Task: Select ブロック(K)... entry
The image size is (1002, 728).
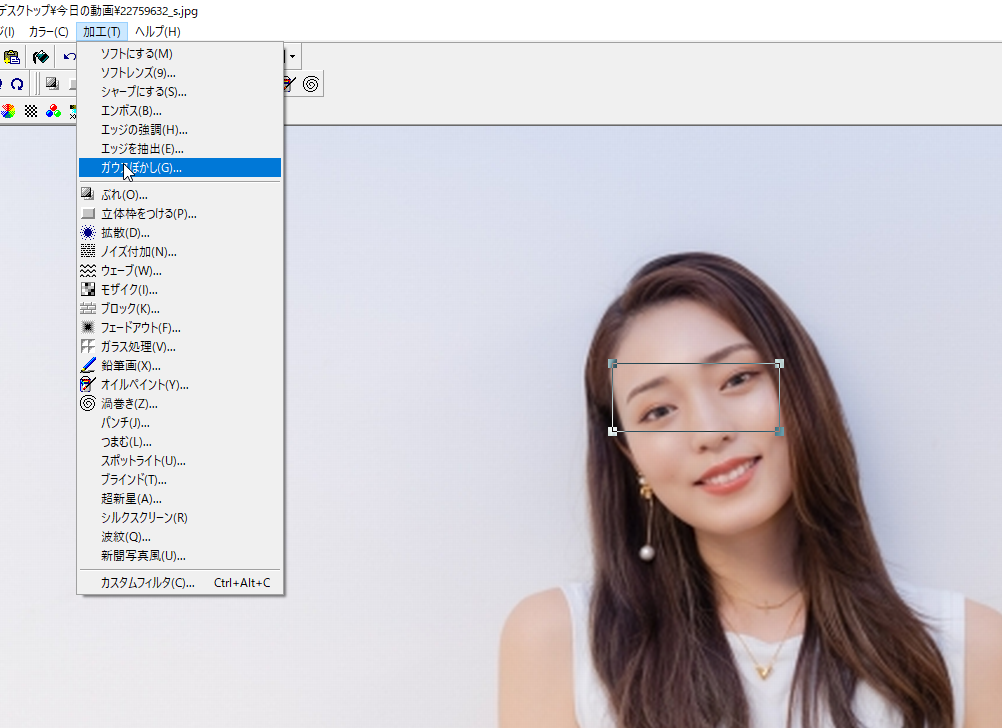Action: point(180,309)
